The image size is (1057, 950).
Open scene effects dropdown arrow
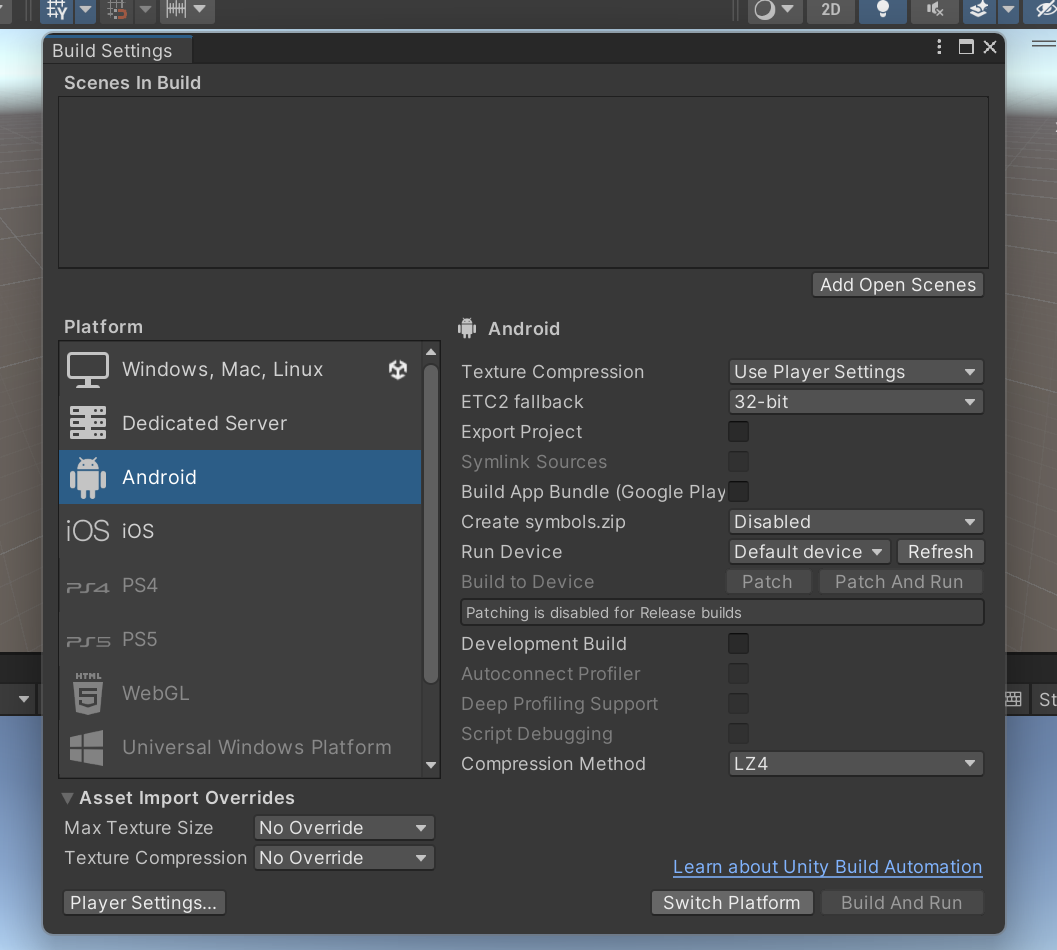click(1008, 10)
